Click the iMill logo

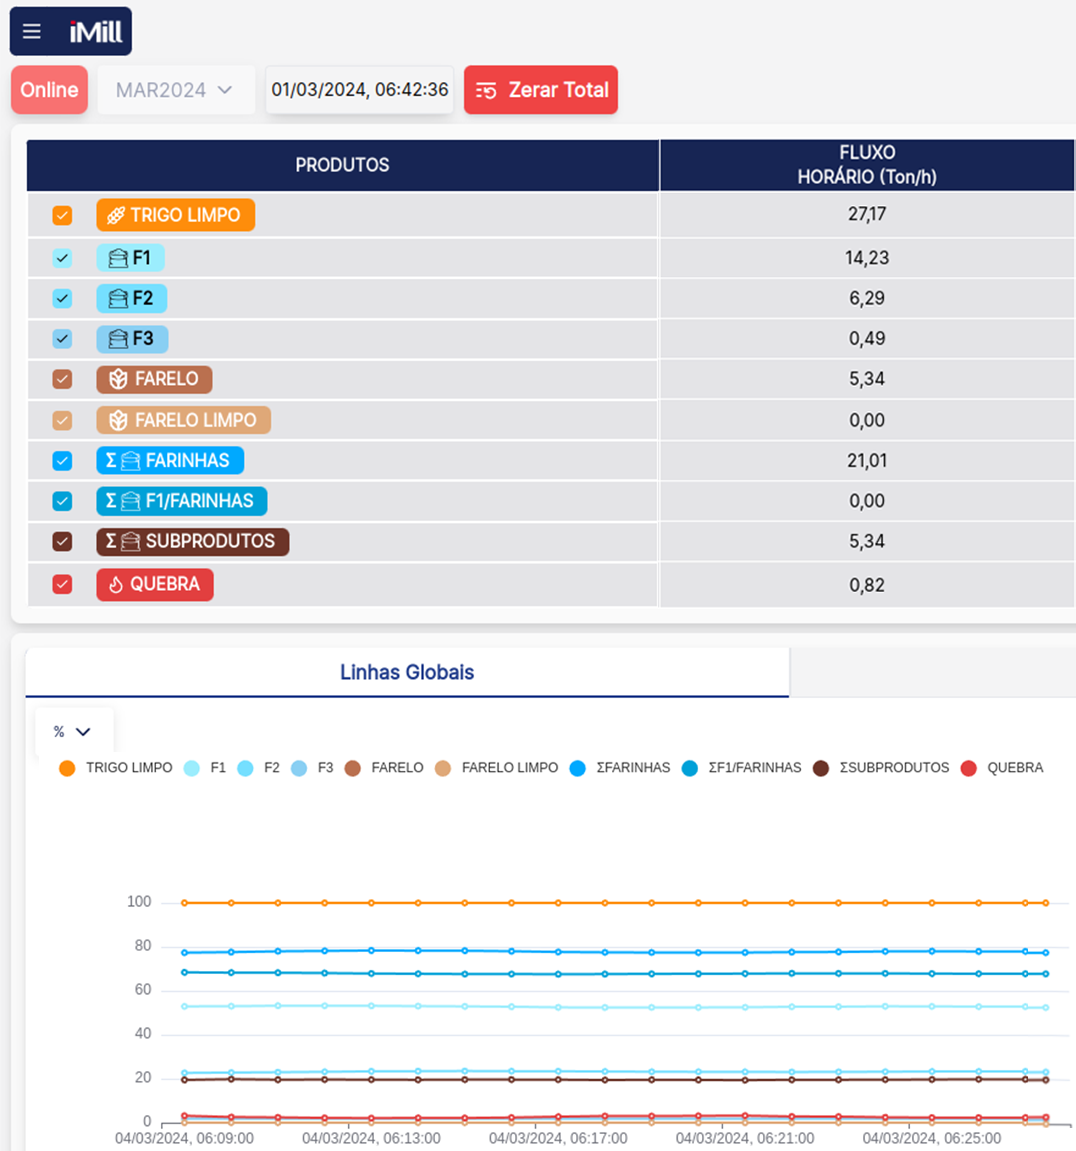click(x=95, y=32)
